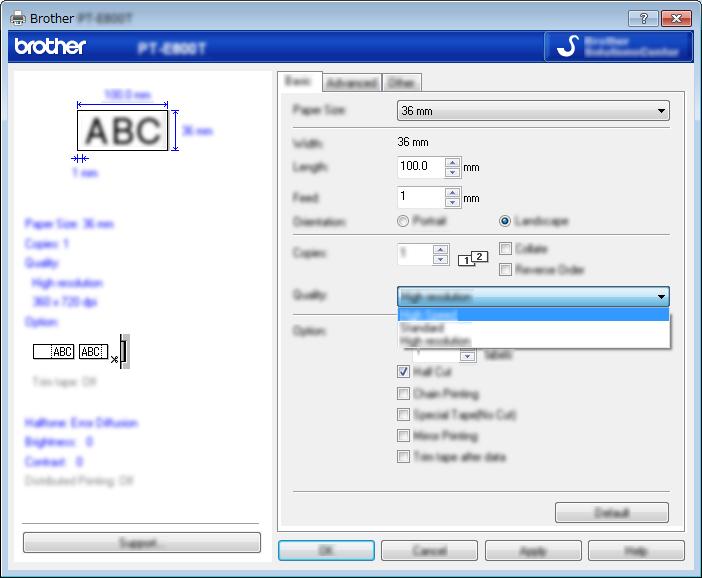
Task: Click the Feed input field showing 1
Action: [421, 198]
